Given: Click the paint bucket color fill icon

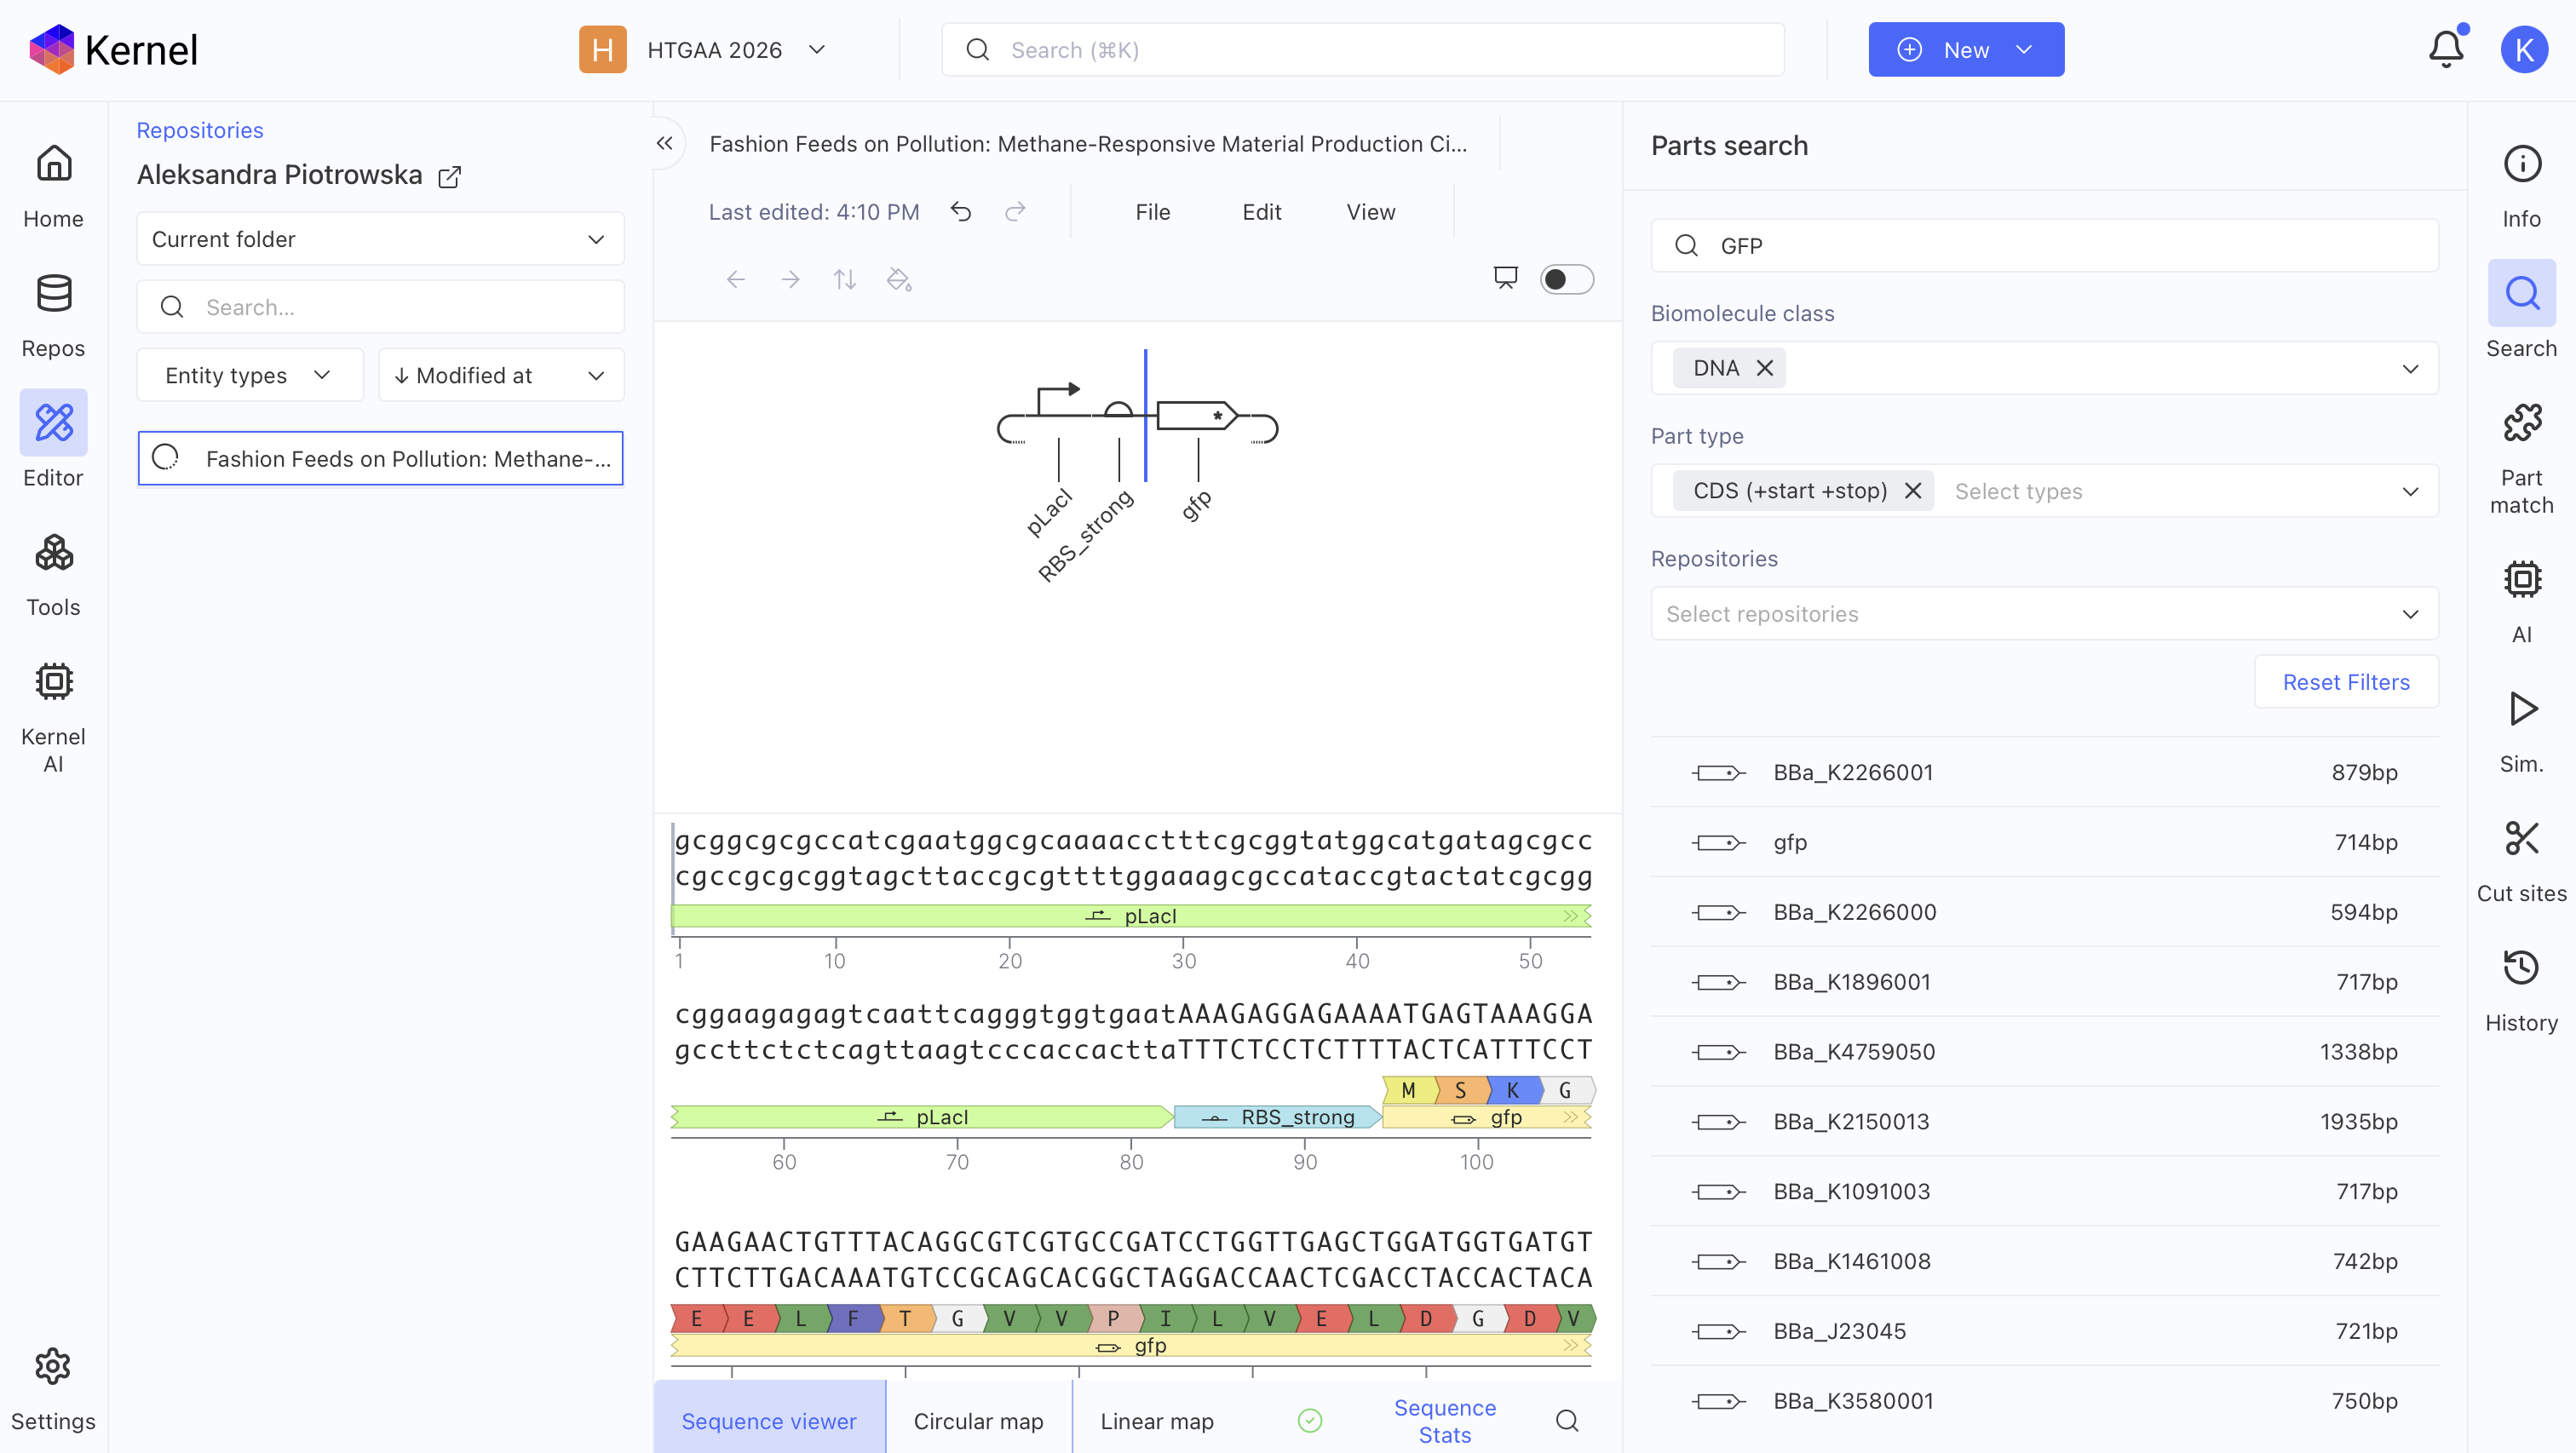Looking at the screenshot, I should 899,280.
